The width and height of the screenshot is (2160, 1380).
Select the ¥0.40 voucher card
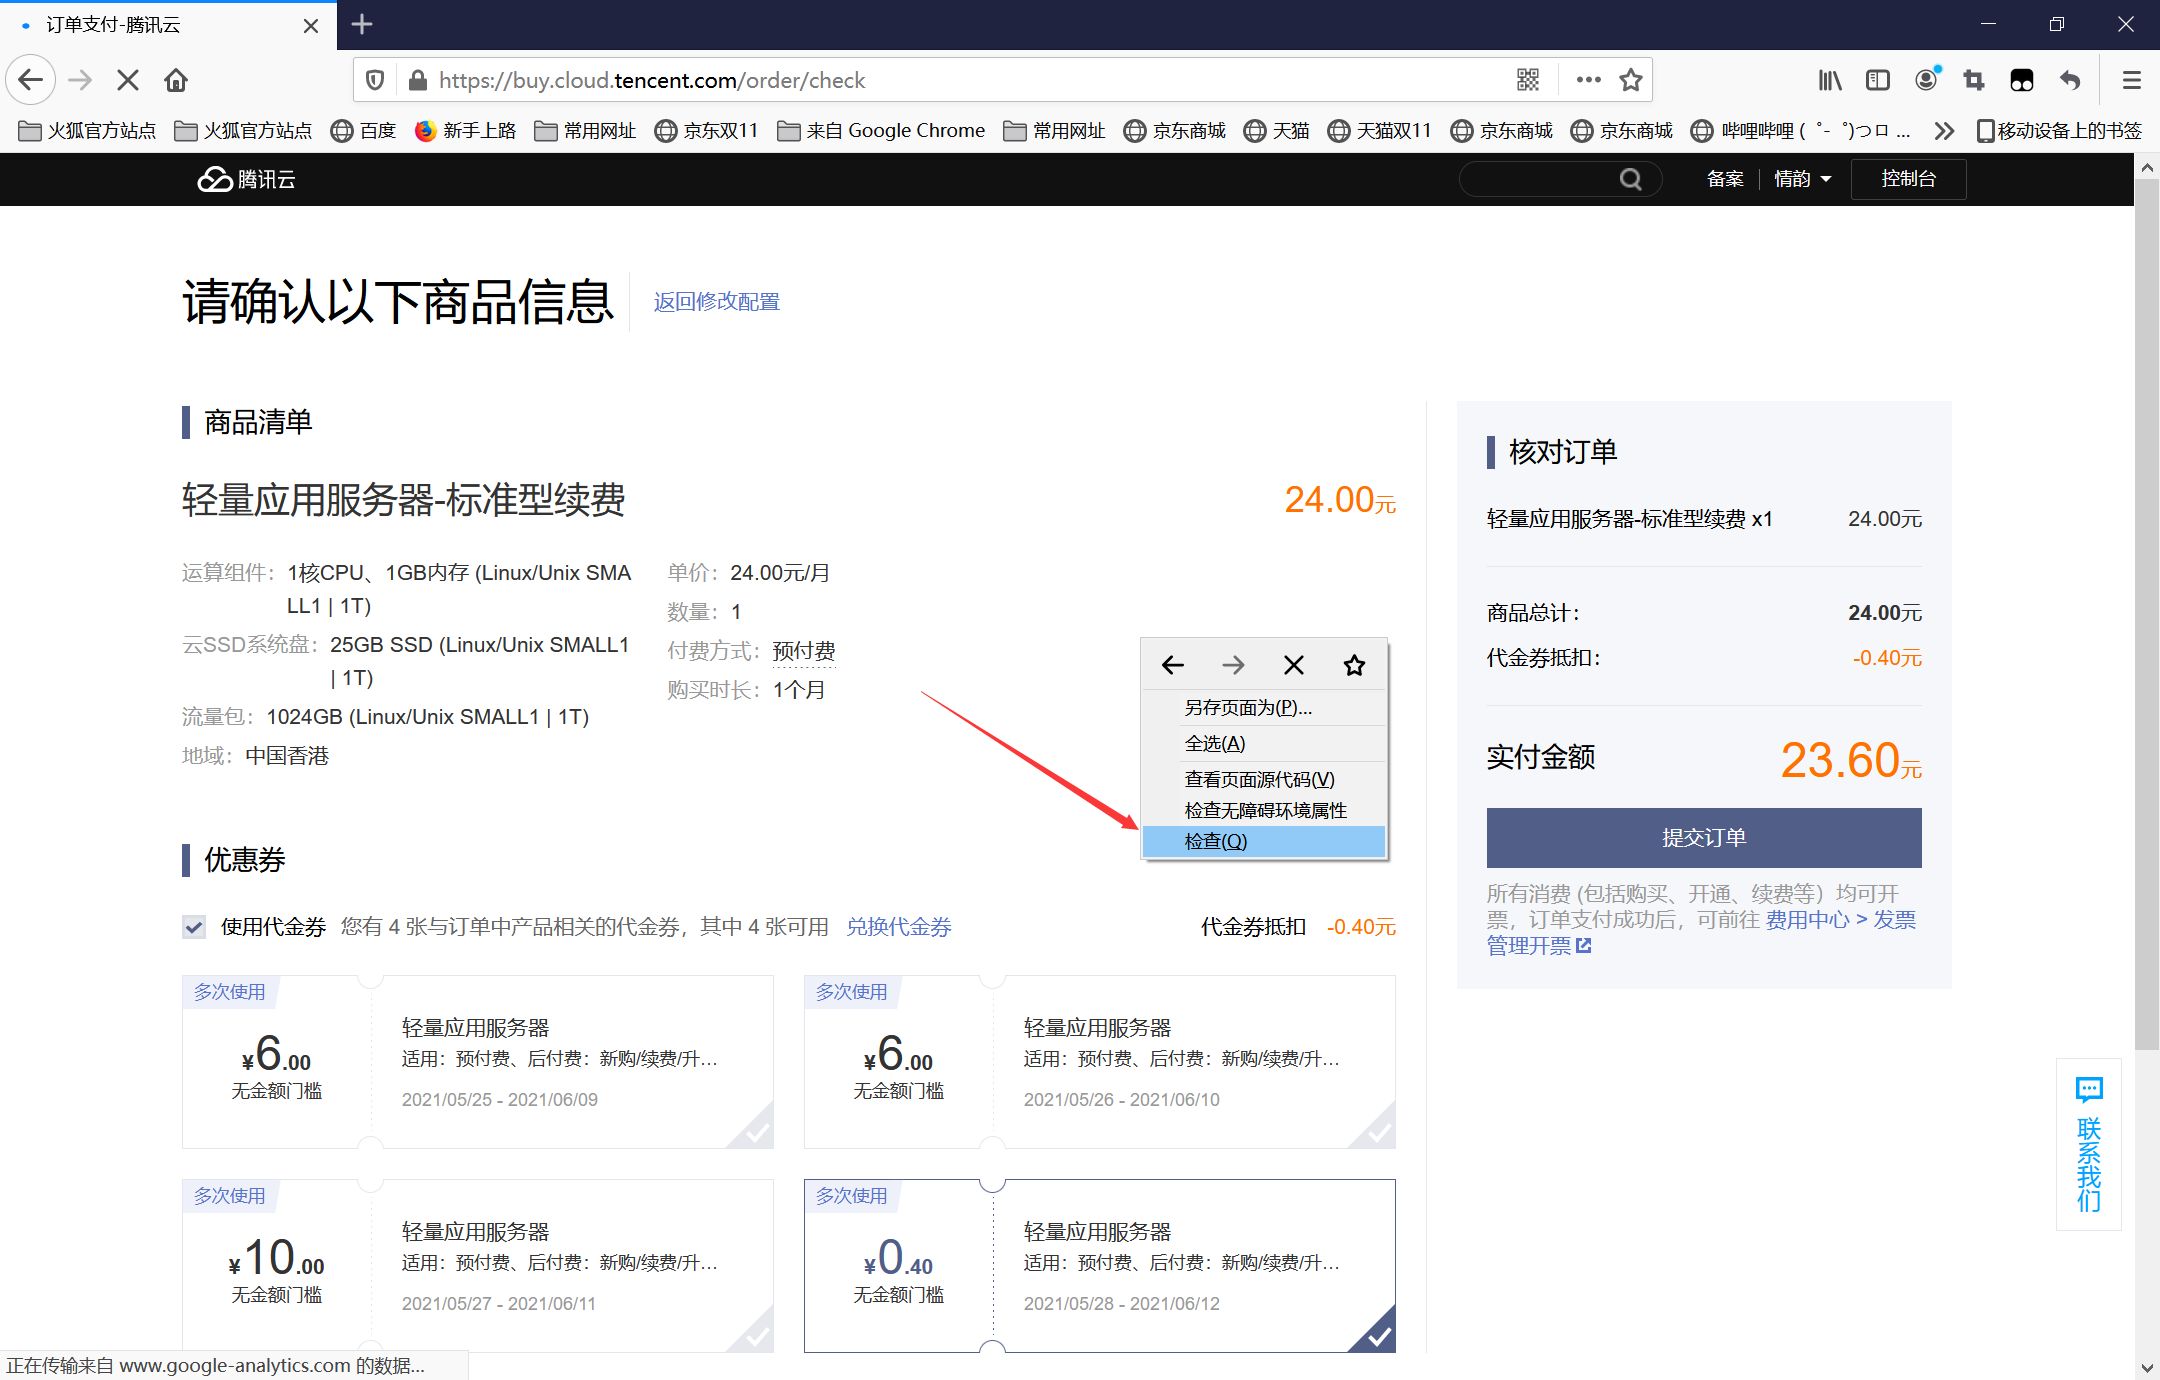pos(1099,1265)
